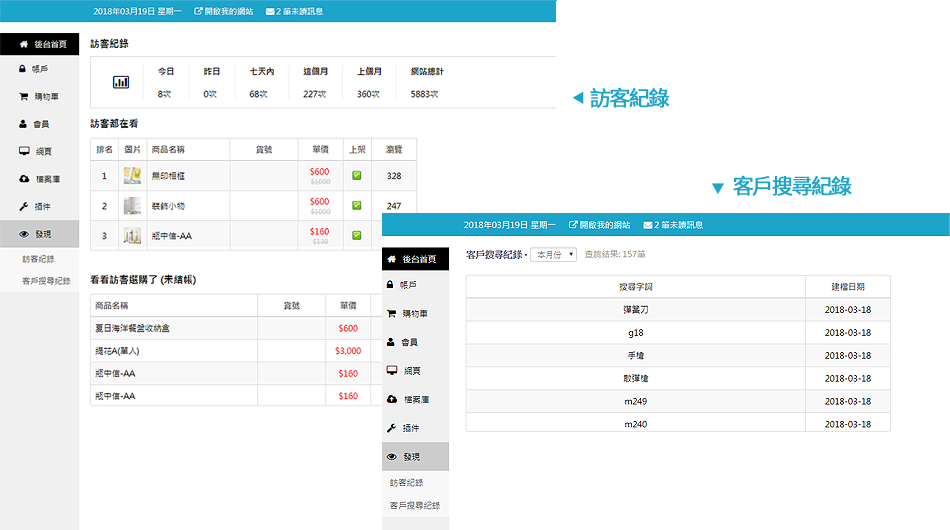The height and width of the screenshot is (530, 950).
Task: Click the wrench icon for 插件 in the search-records sidebar
Action: point(391,428)
